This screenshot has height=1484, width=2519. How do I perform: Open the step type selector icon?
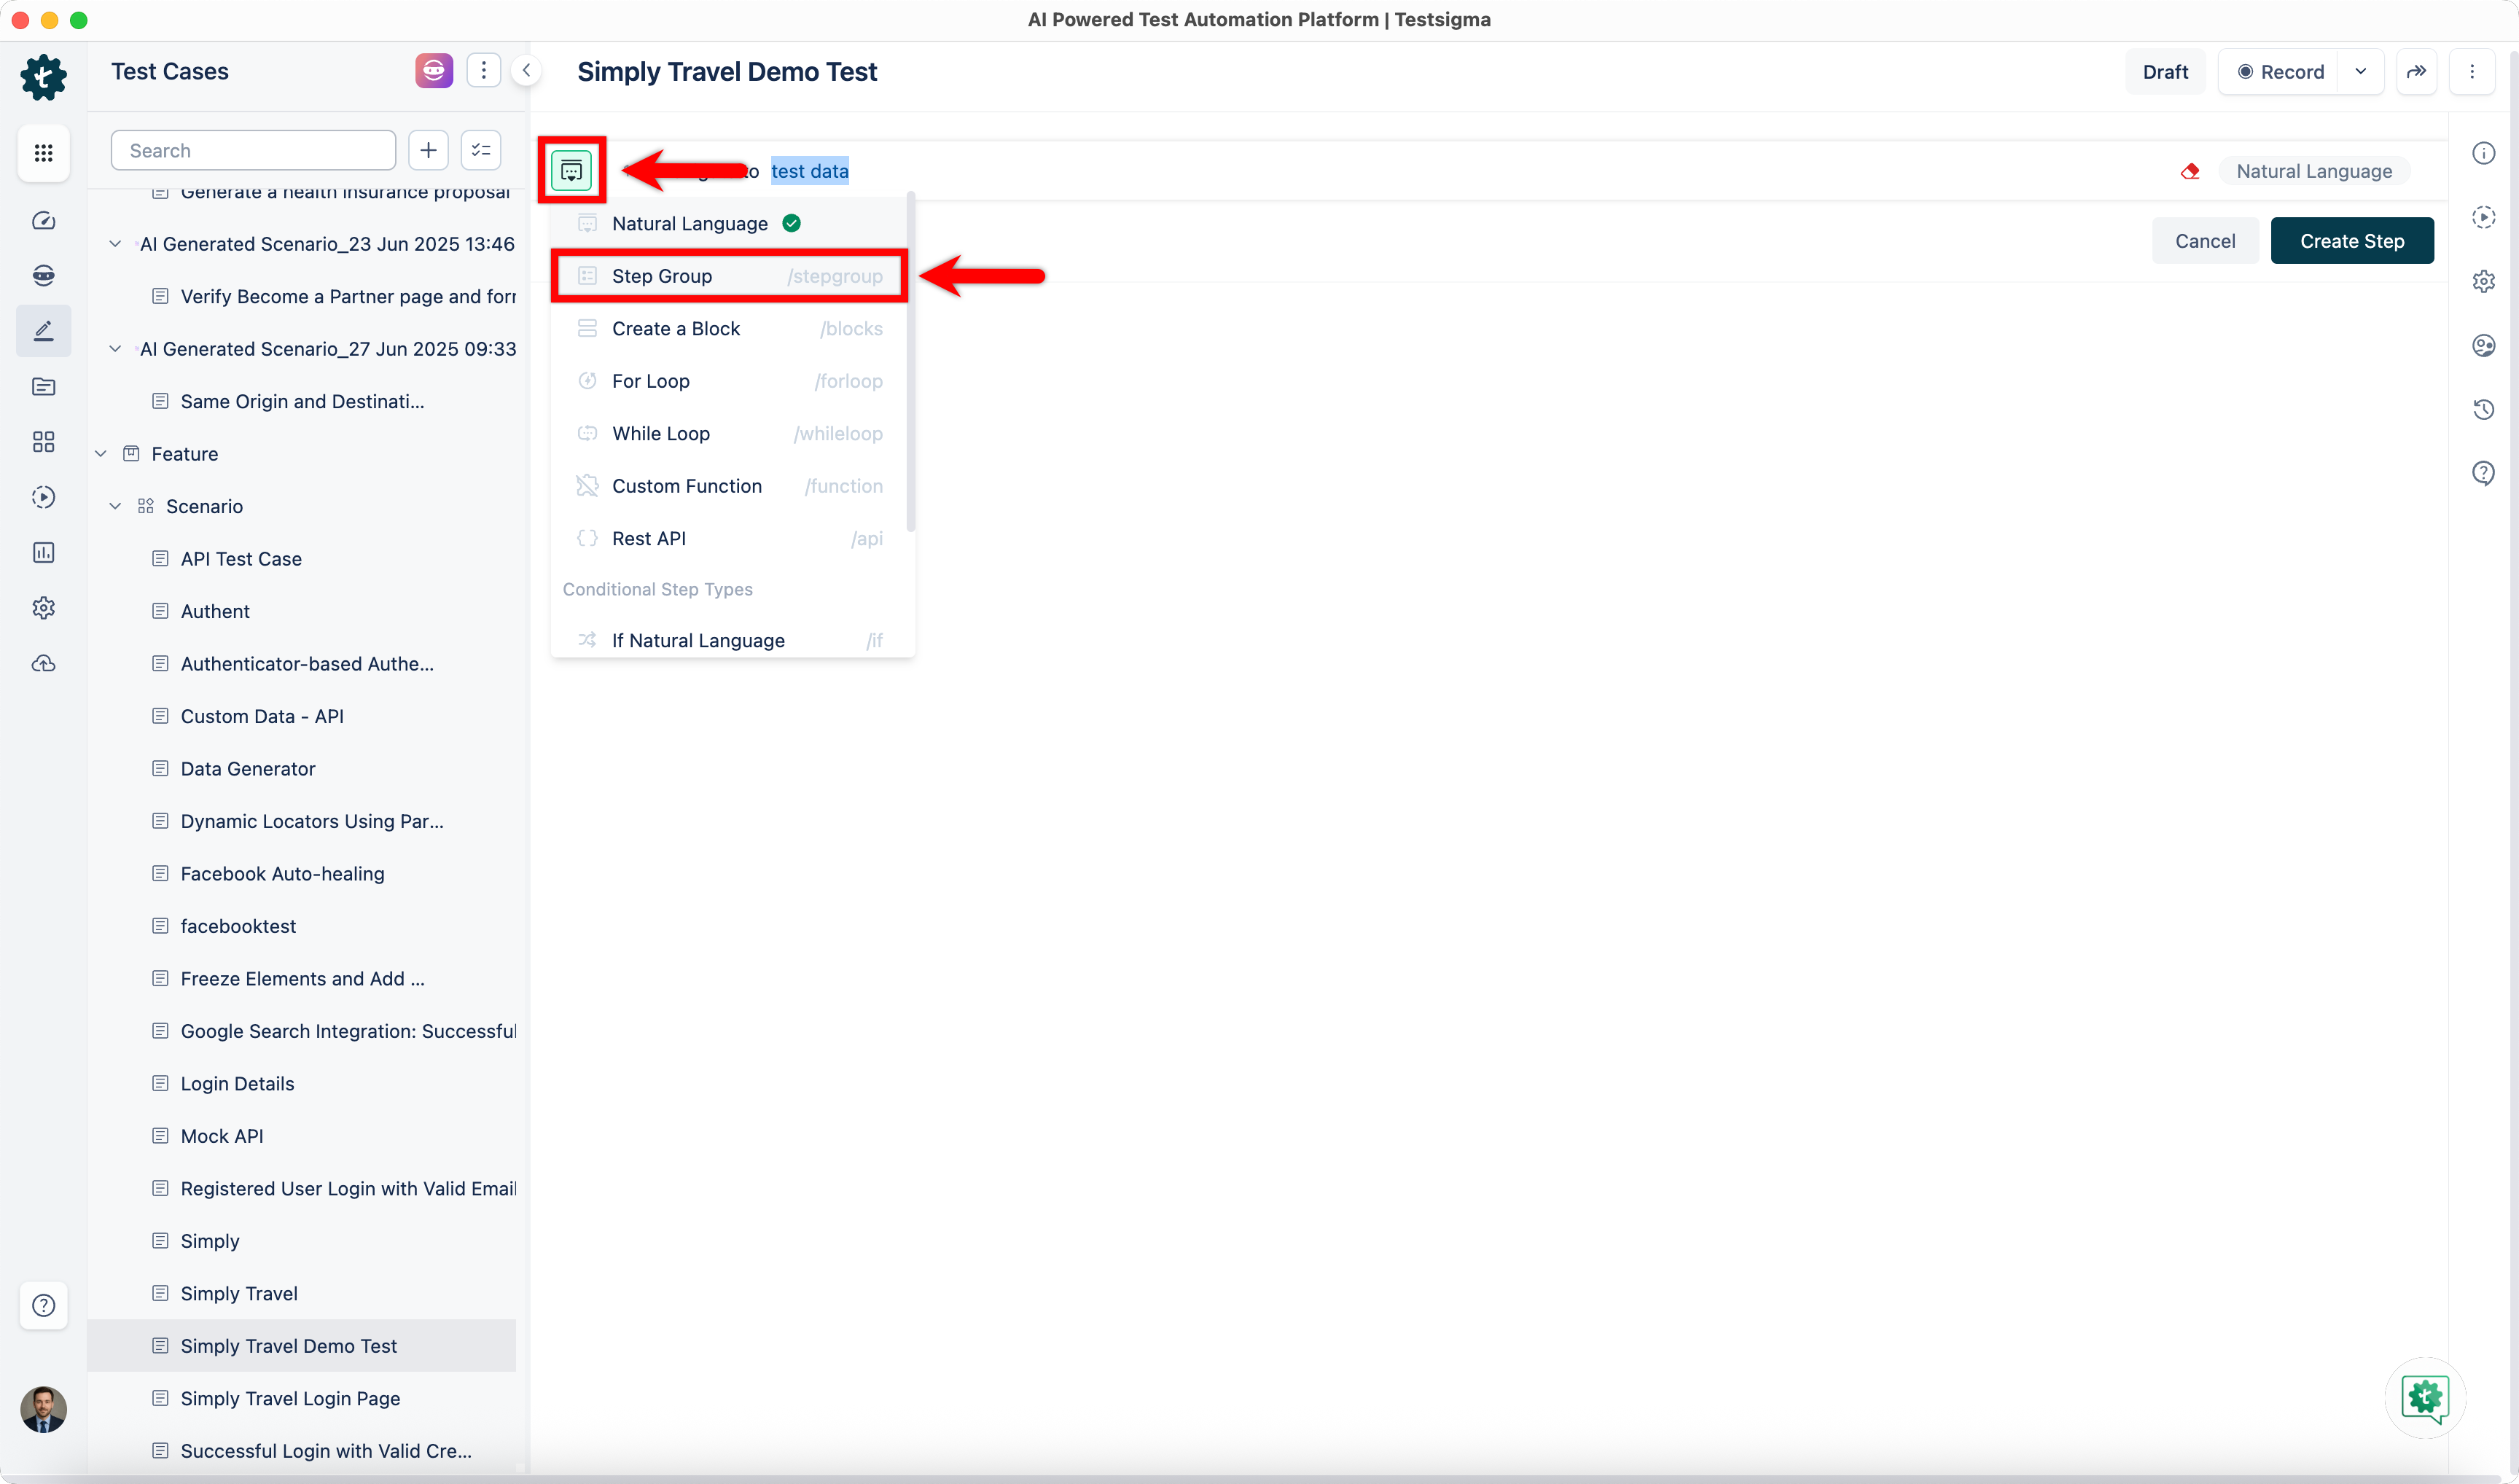coord(571,170)
